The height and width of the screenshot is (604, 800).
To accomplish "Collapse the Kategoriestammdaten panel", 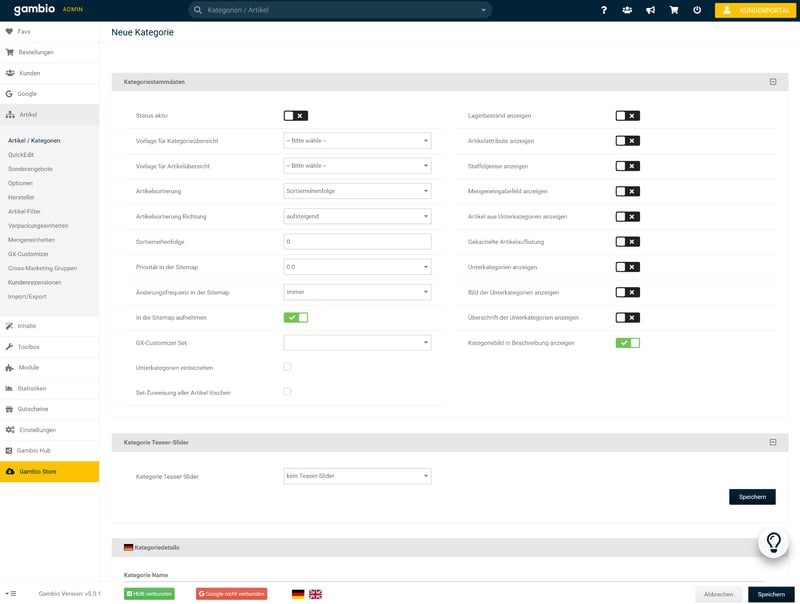I will [773, 82].
